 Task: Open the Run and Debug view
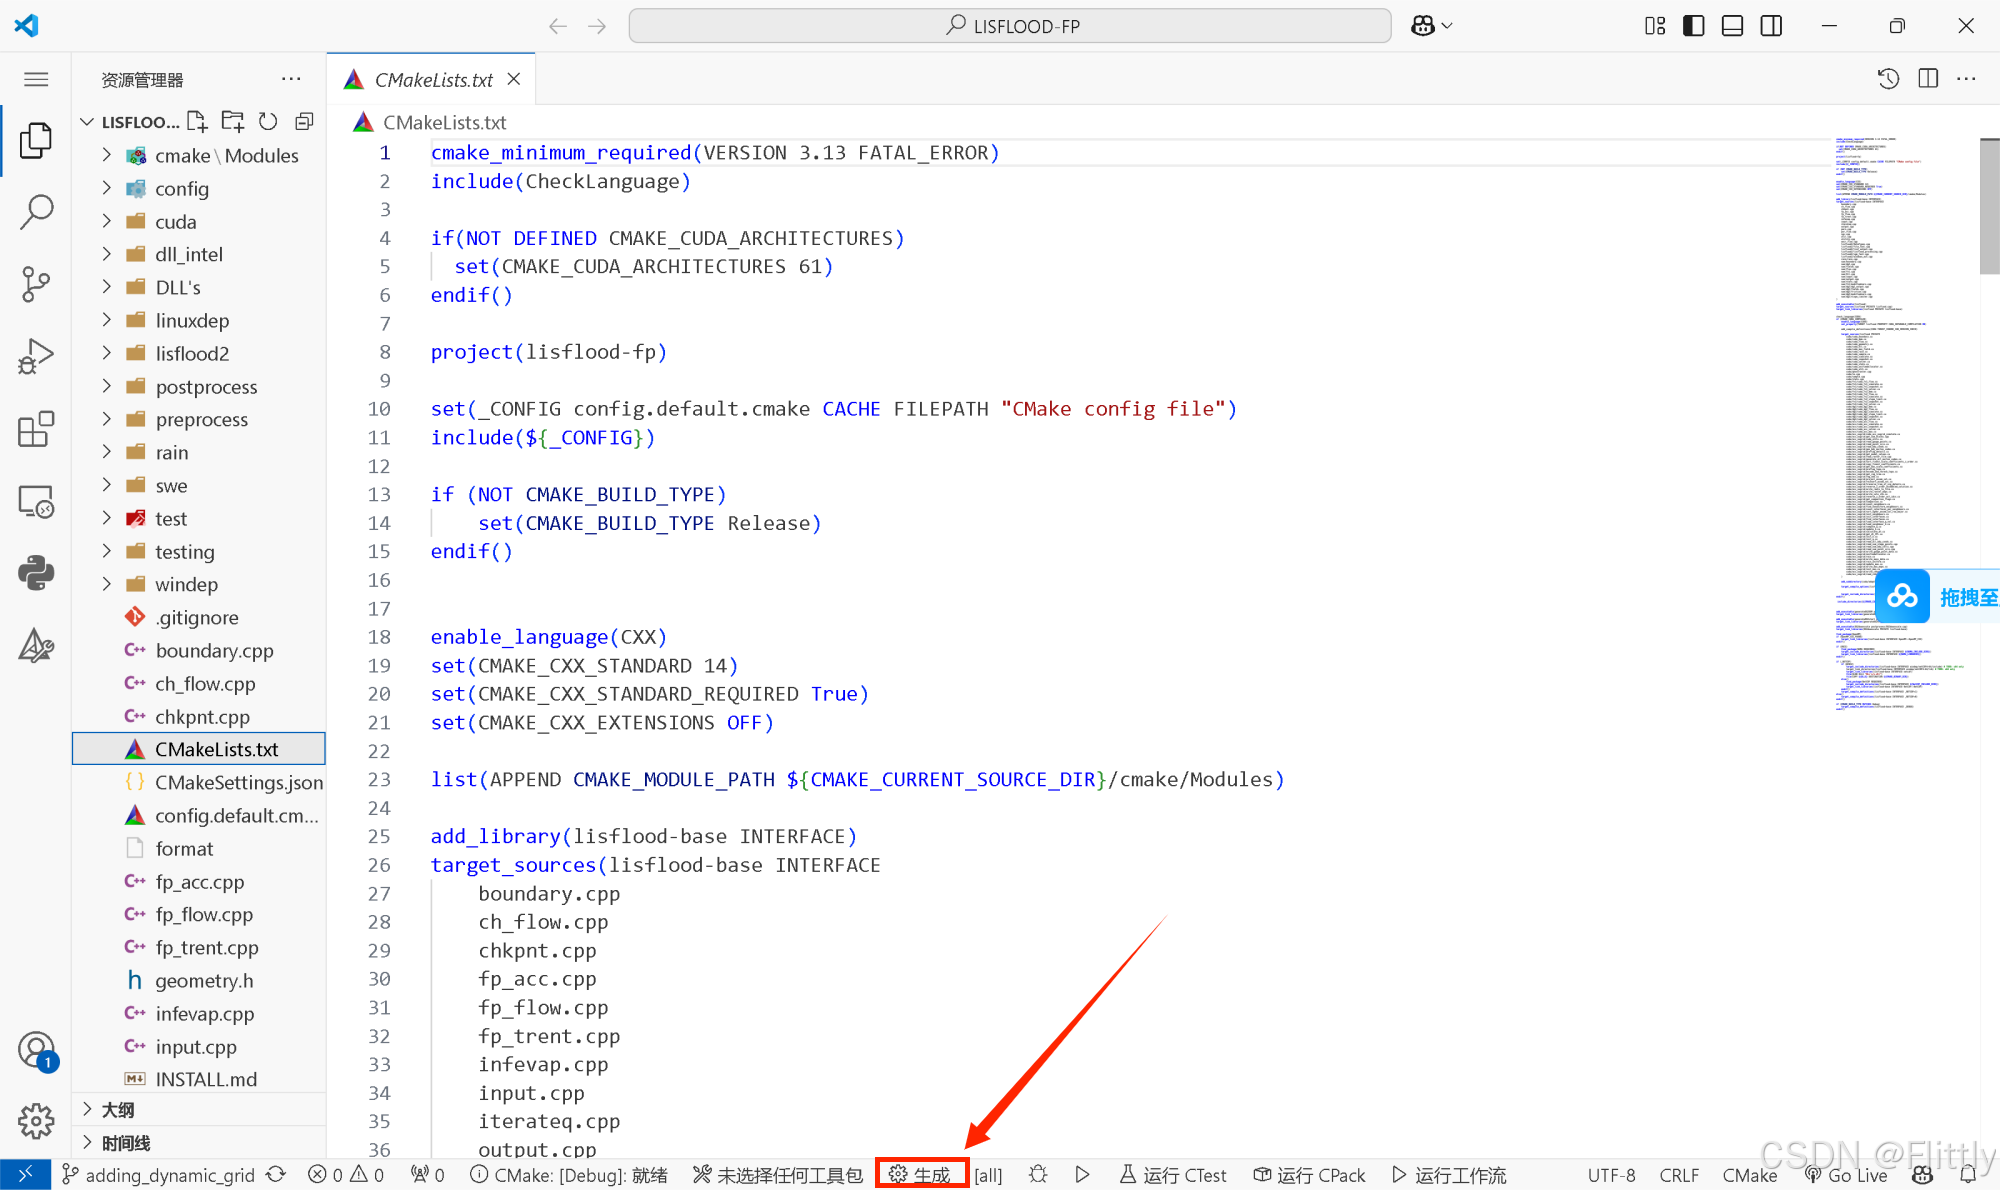36,357
